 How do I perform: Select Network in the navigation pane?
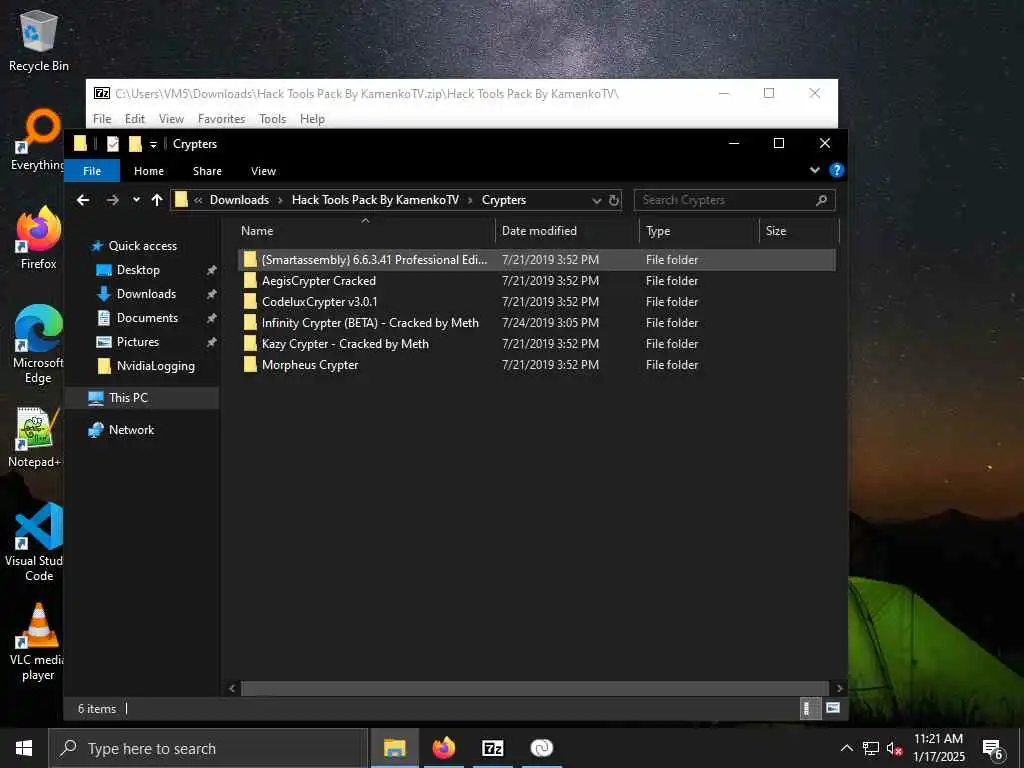coord(131,430)
